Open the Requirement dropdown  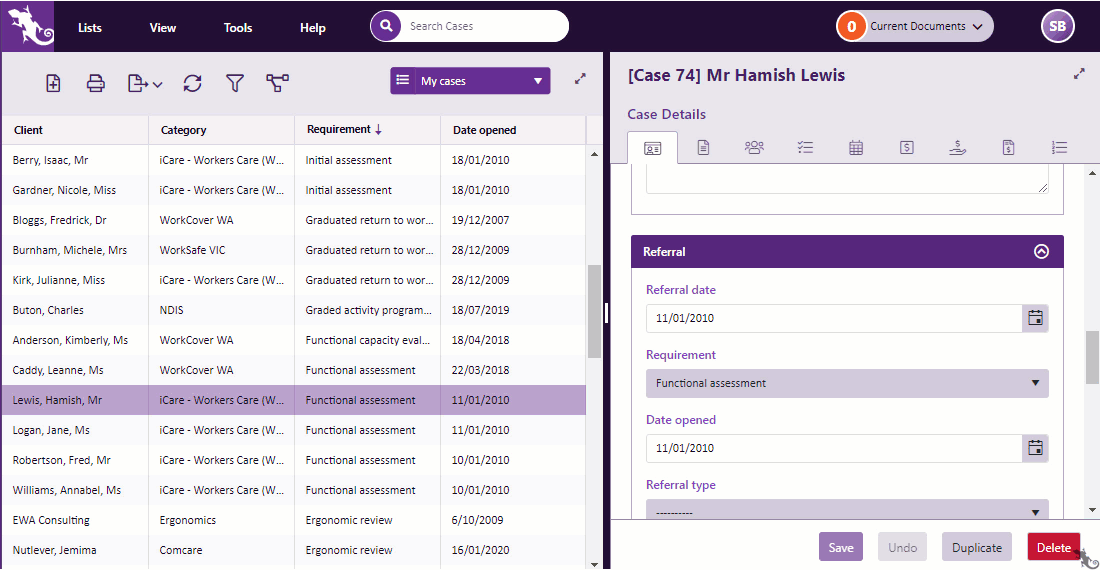pyautogui.click(x=847, y=384)
